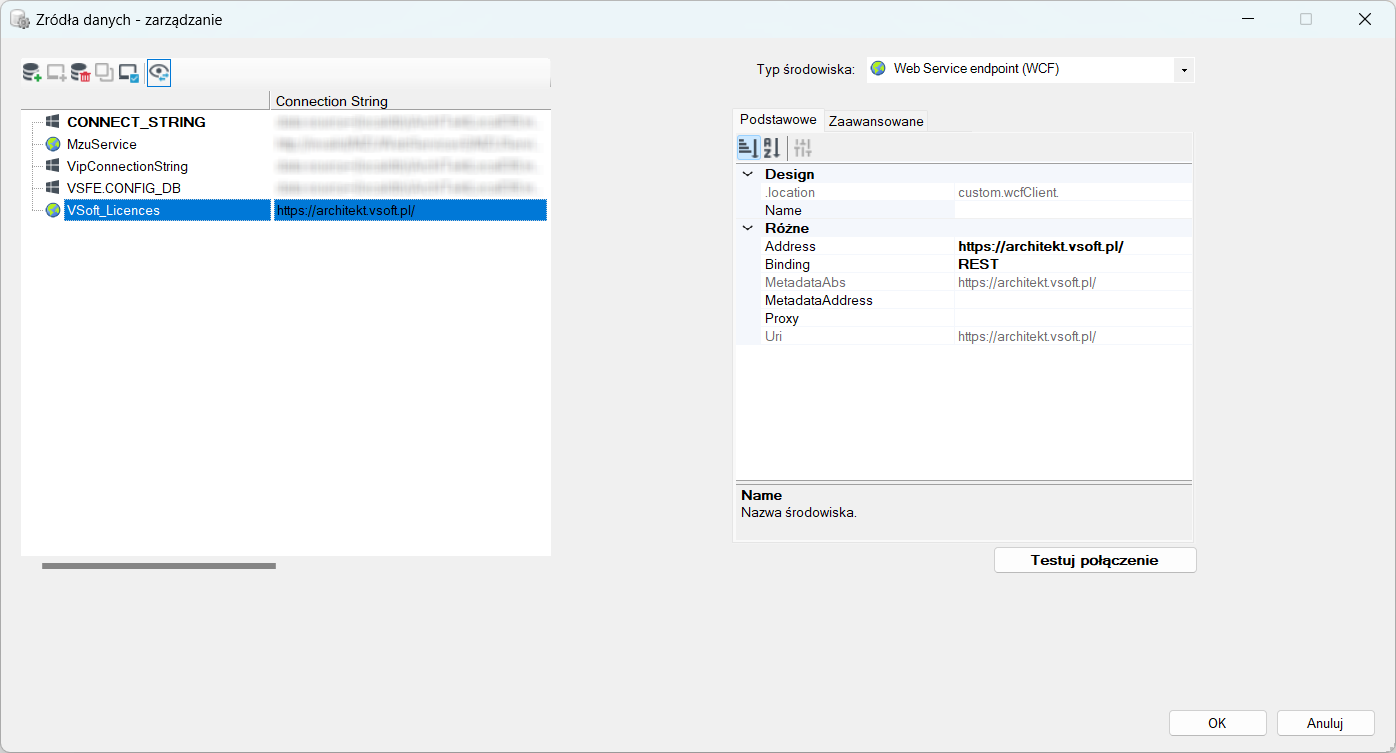Viewport: 1396px width, 753px height.
Task: Click the globe icon beside VSoft_Licences
Action: tap(53, 210)
